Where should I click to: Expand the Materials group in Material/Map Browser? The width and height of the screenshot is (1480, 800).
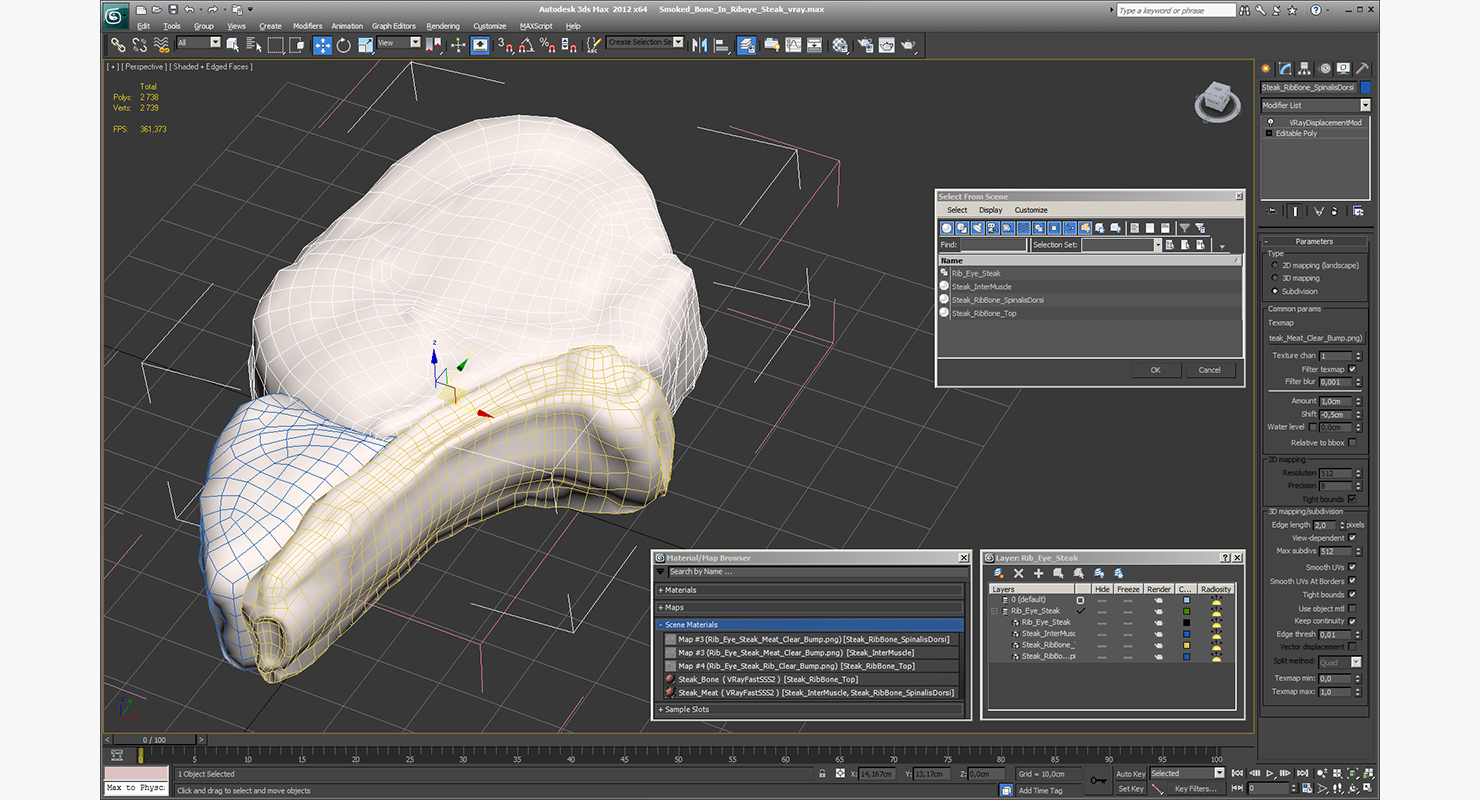coord(810,590)
